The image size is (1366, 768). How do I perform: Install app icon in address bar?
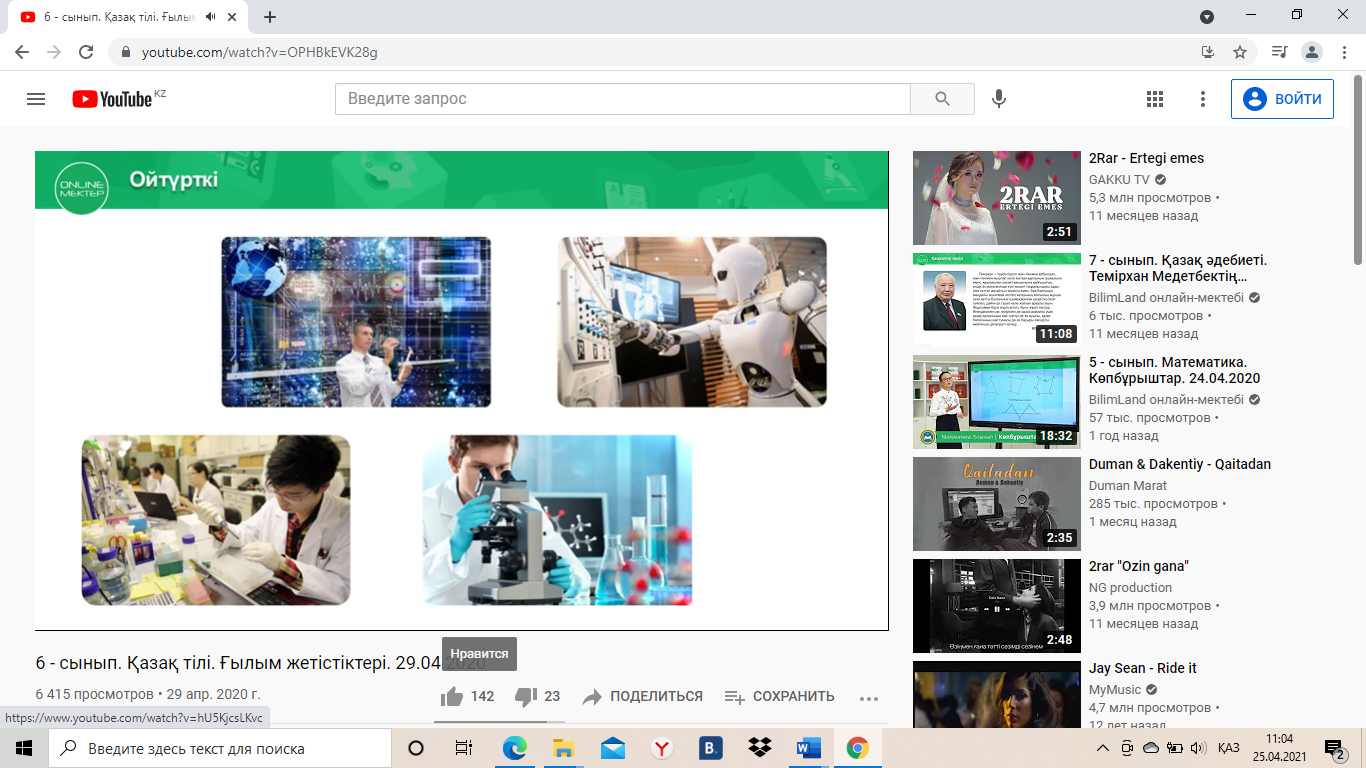[1208, 52]
